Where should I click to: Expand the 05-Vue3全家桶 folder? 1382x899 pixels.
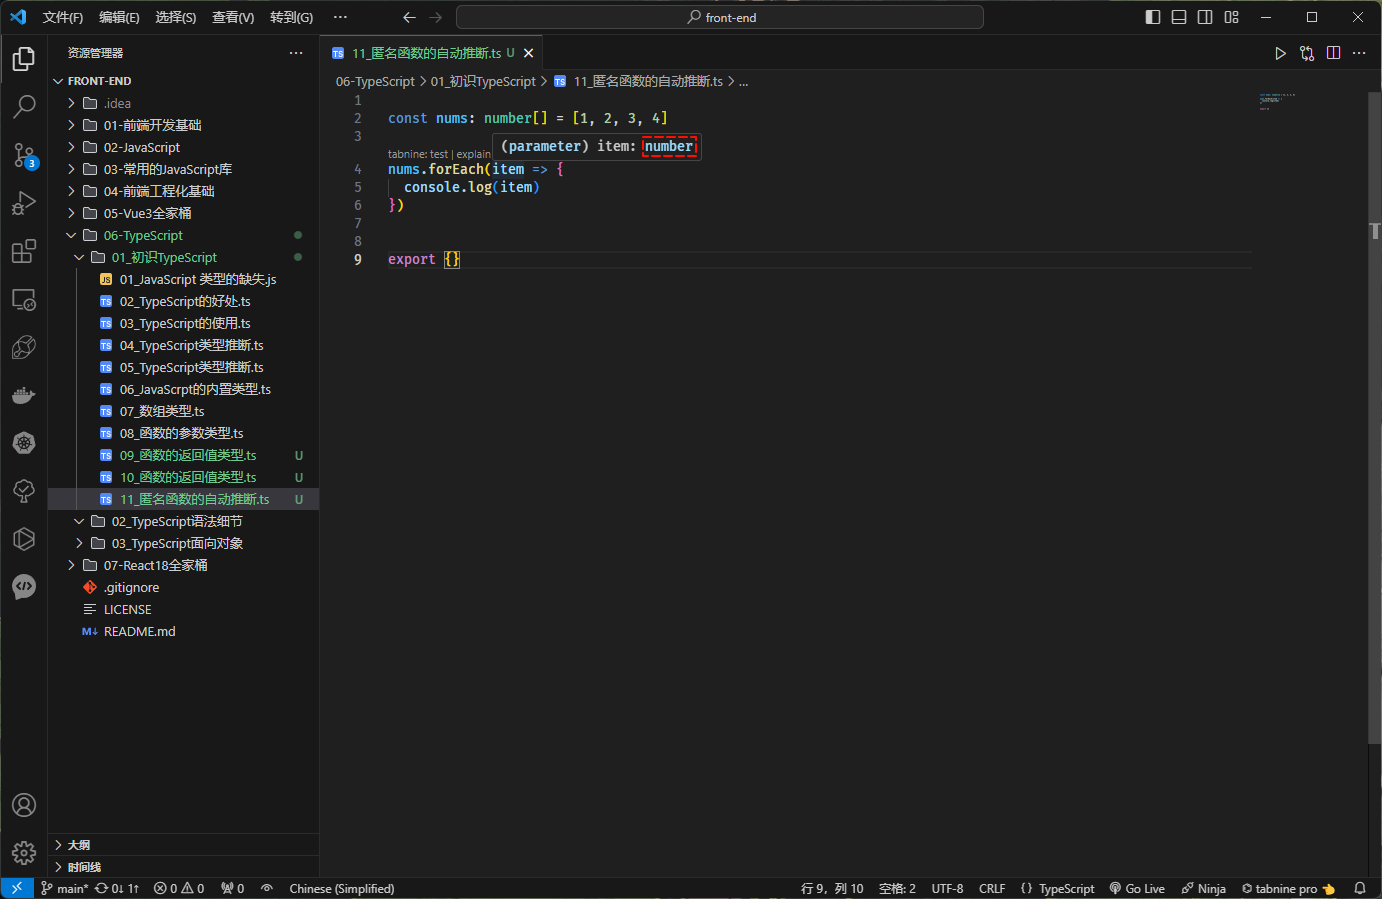point(147,213)
